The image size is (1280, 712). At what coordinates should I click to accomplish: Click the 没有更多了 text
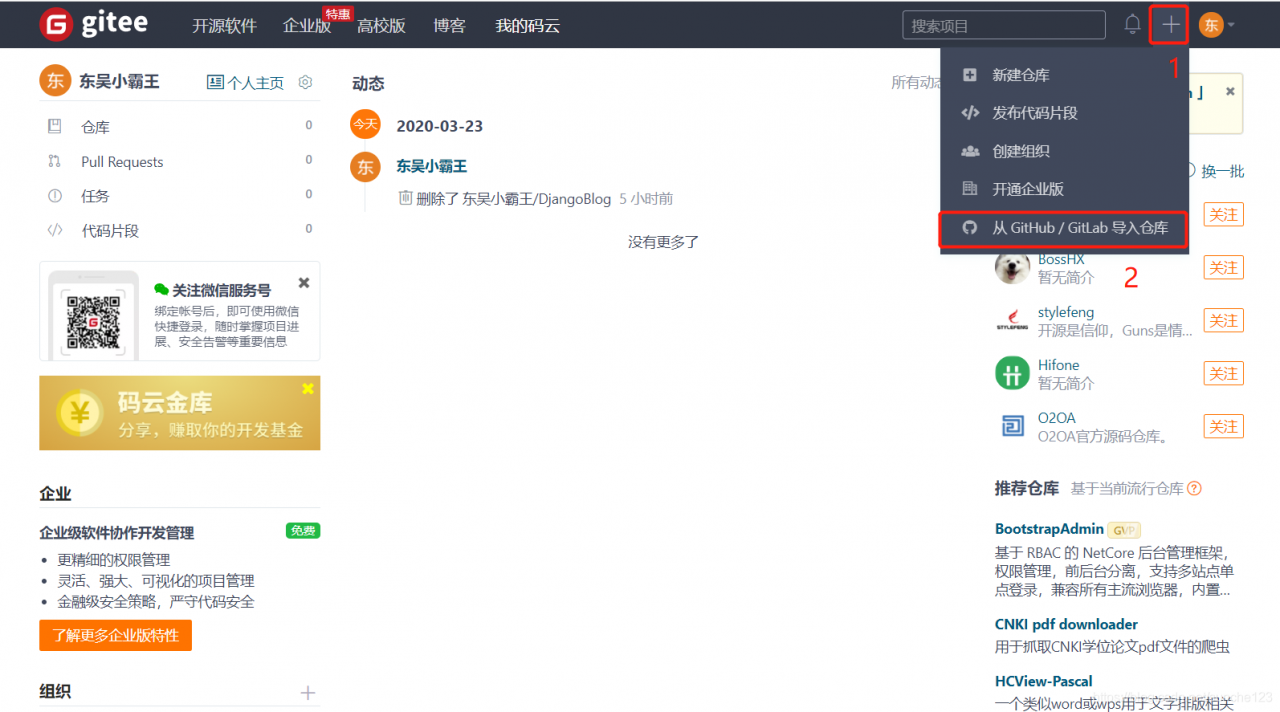[663, 242]
